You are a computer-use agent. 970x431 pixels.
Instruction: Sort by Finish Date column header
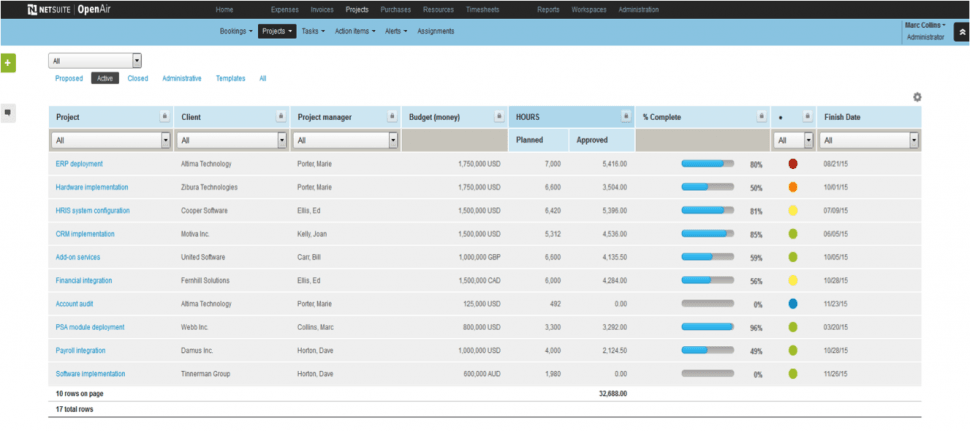tap(842, 117)
